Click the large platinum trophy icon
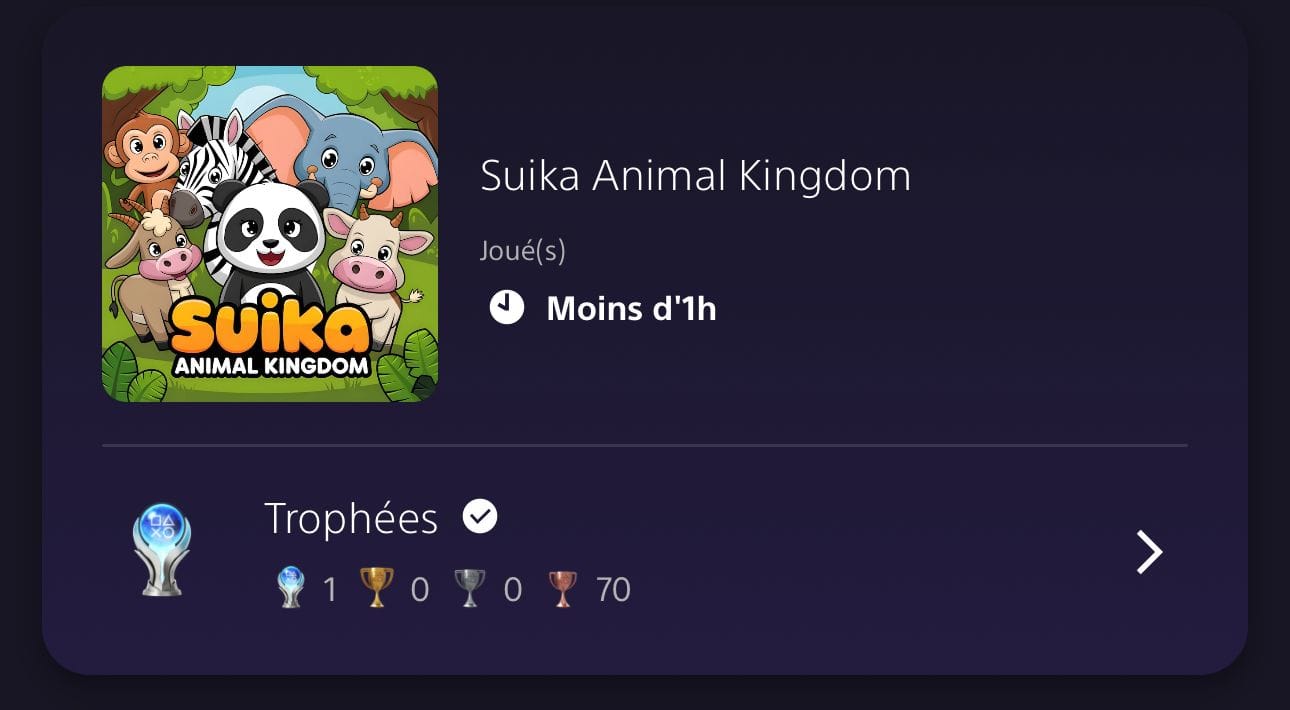 click(162, 550)
